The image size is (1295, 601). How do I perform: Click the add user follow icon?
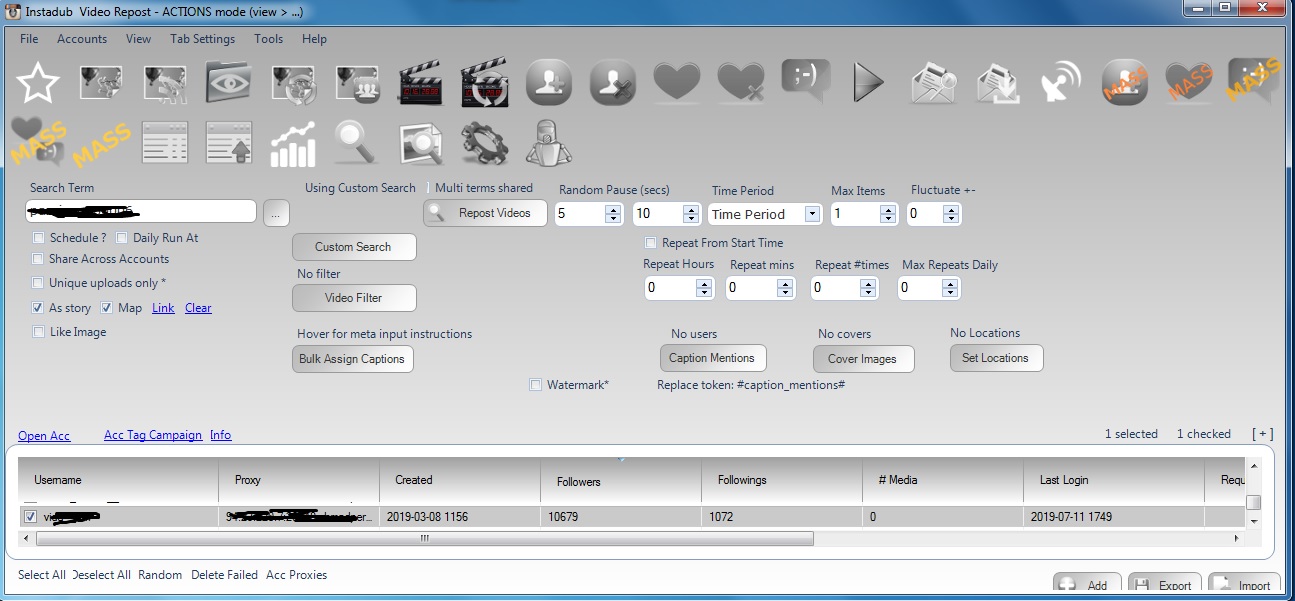coord(548,82)
